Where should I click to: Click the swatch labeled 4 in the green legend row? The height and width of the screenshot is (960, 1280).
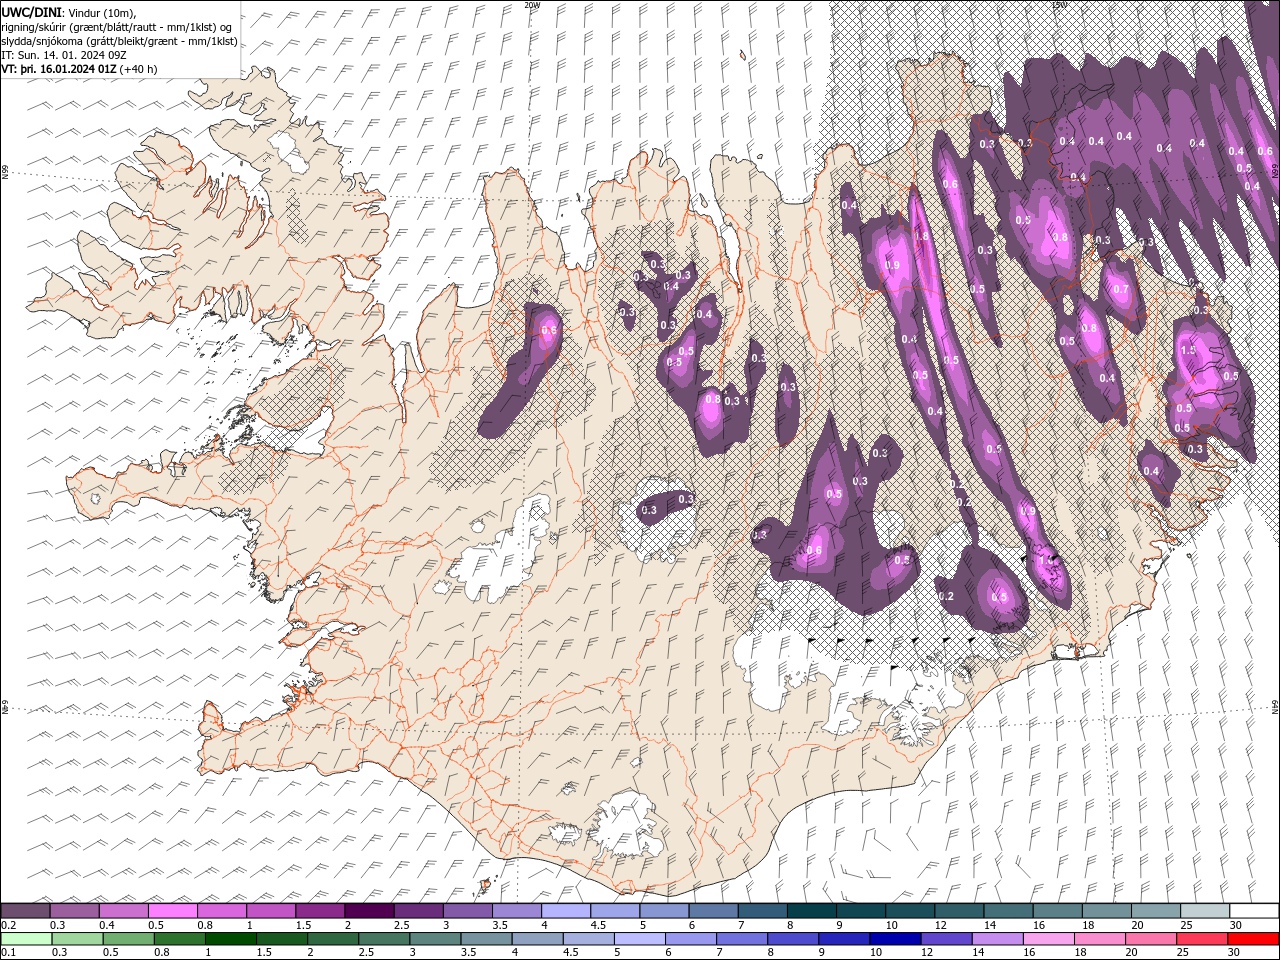536,939
